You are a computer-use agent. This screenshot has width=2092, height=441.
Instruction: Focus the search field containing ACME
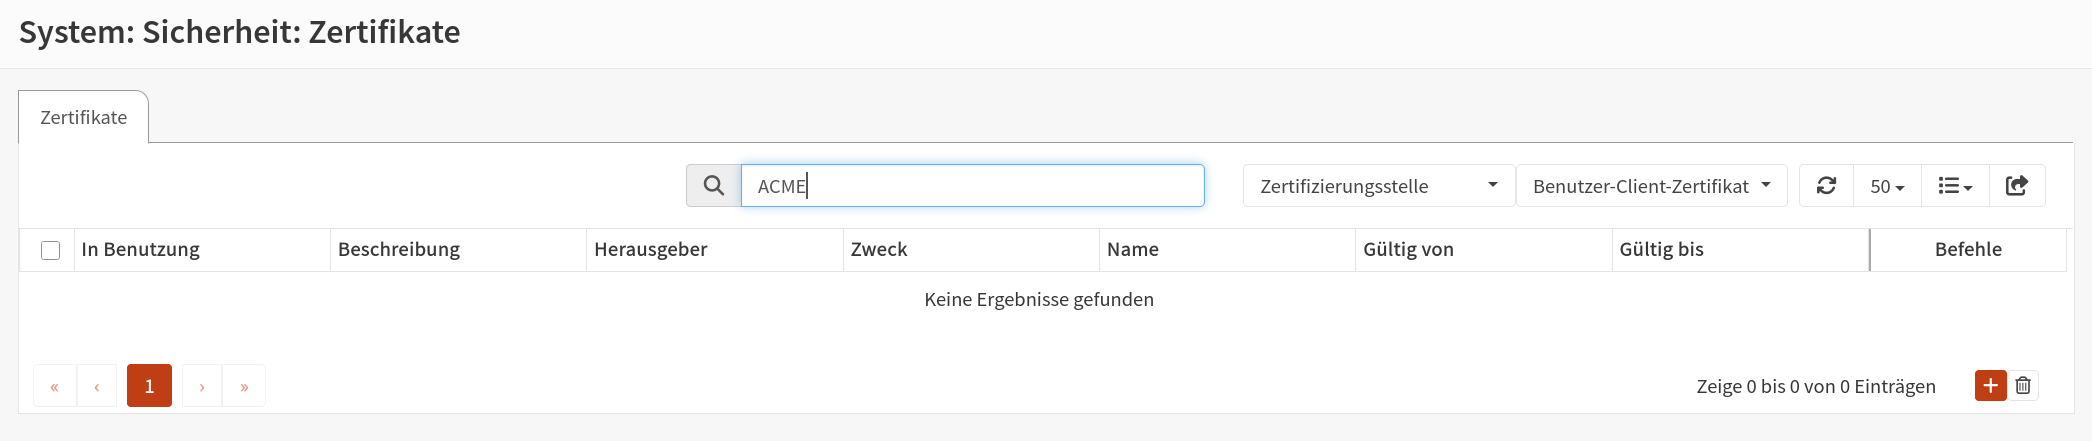(972, 186)
